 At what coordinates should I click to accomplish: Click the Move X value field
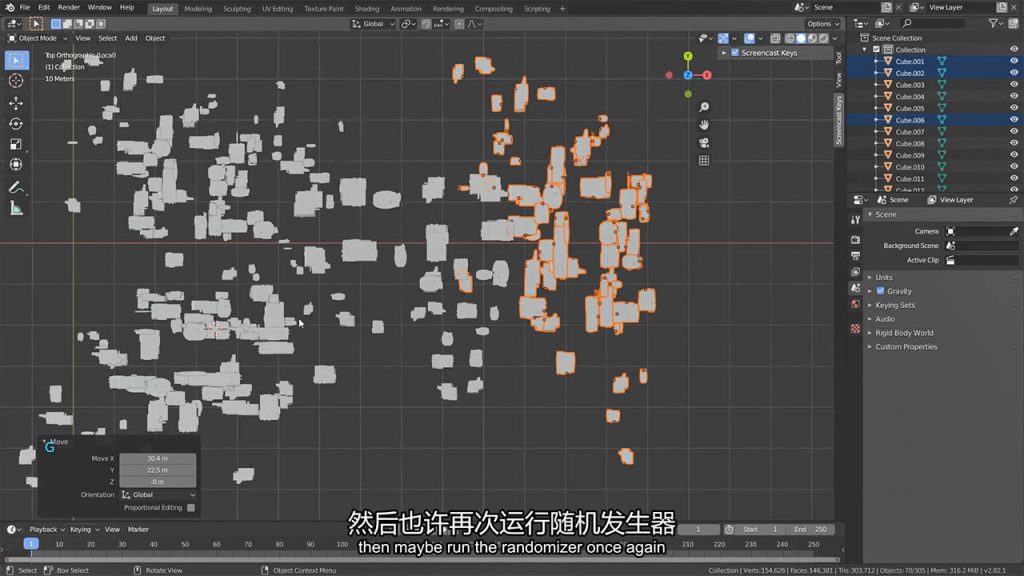pos(157,458)
